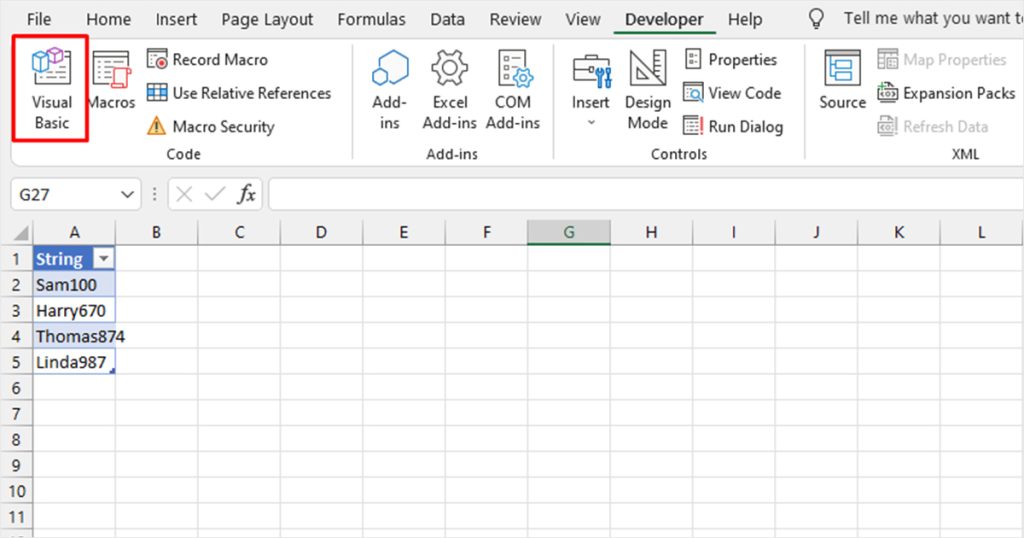Select row 6 header
1024x538 pixels.
click(16, 388)
